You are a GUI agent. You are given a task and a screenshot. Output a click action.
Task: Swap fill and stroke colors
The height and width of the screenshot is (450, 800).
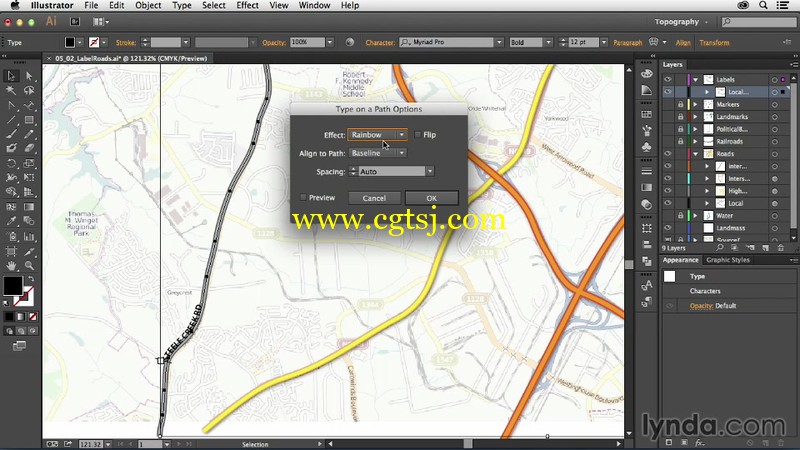pos(31,279)
